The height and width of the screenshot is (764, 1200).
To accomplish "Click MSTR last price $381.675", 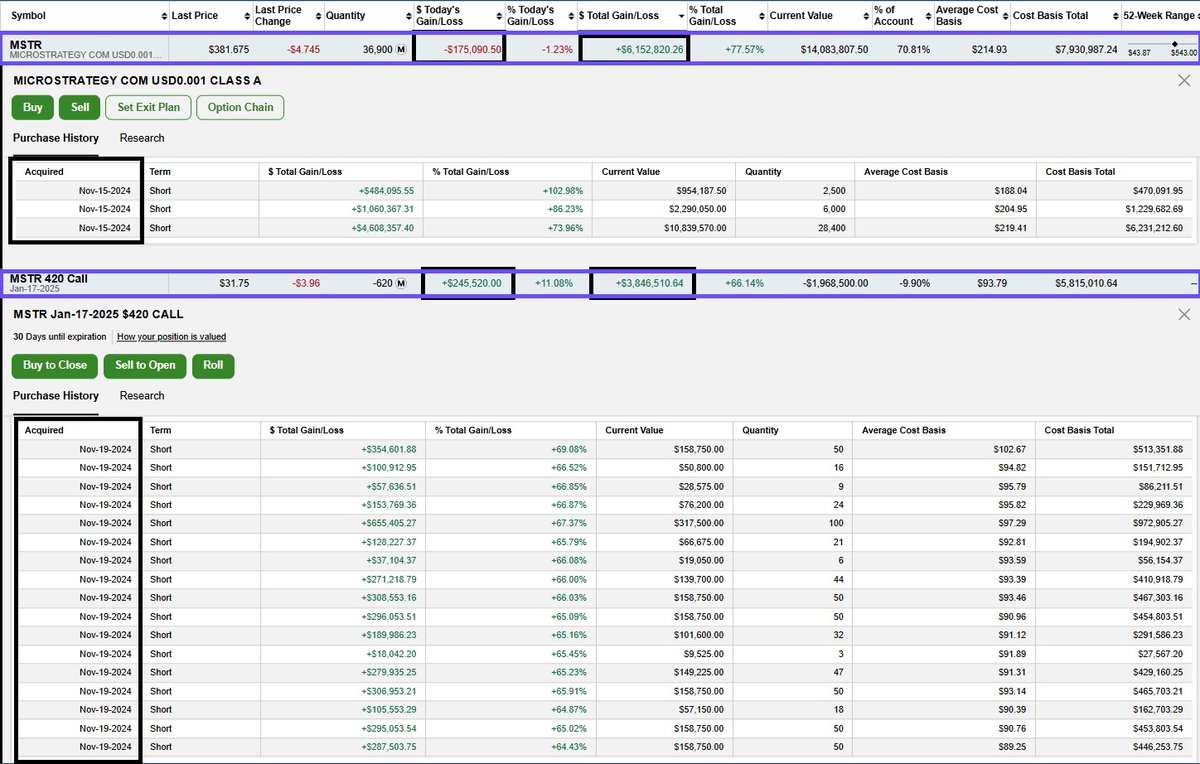I will click(x=229, y=49).
